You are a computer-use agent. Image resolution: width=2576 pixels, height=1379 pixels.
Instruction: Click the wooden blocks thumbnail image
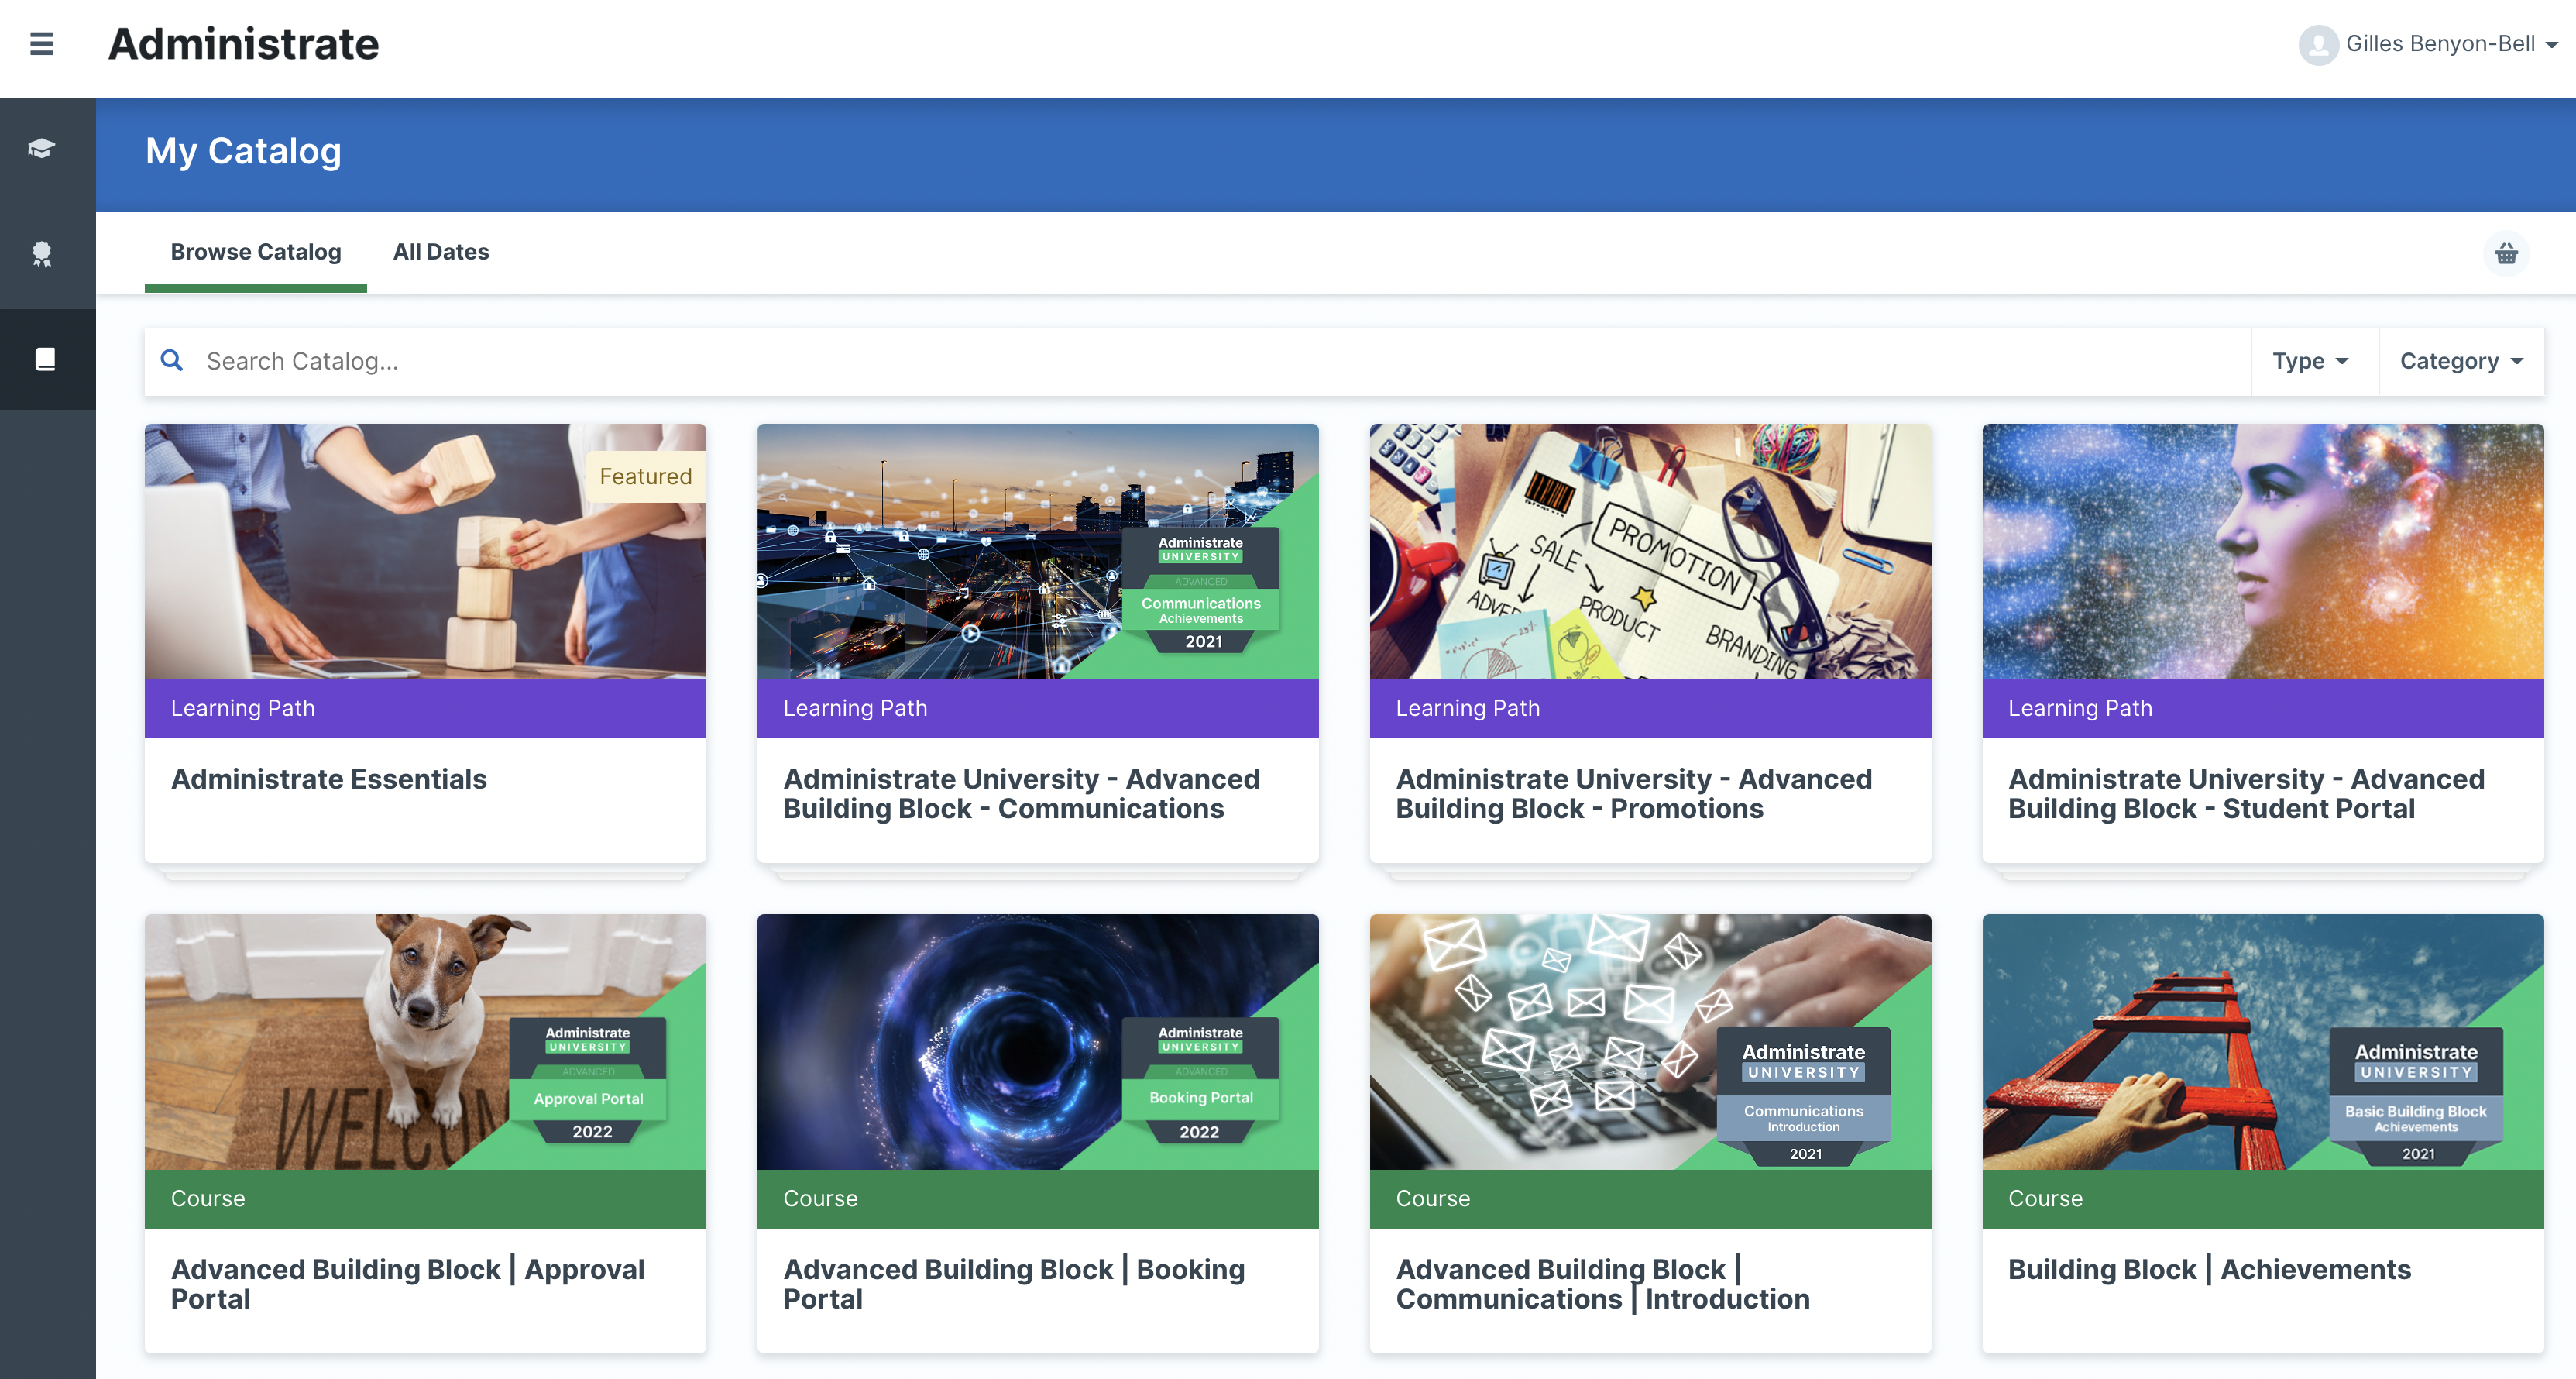tap(425, 552)
